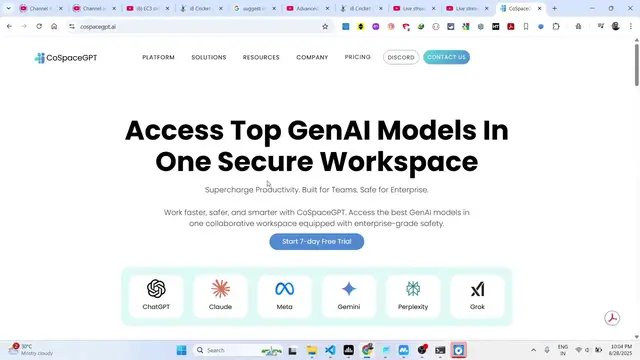Open the RESOURCES menu
The image size is (640, 360).
pyautogui.click(x=261, y=57)
